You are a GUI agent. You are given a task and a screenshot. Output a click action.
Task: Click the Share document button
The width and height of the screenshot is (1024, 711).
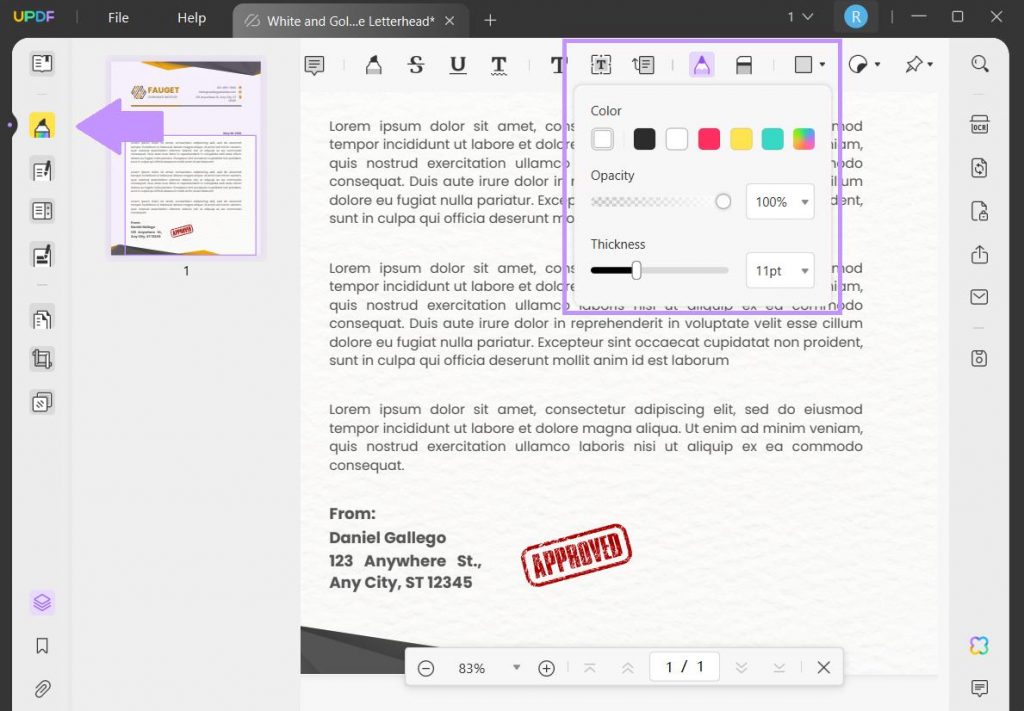(x=979, y=255)
